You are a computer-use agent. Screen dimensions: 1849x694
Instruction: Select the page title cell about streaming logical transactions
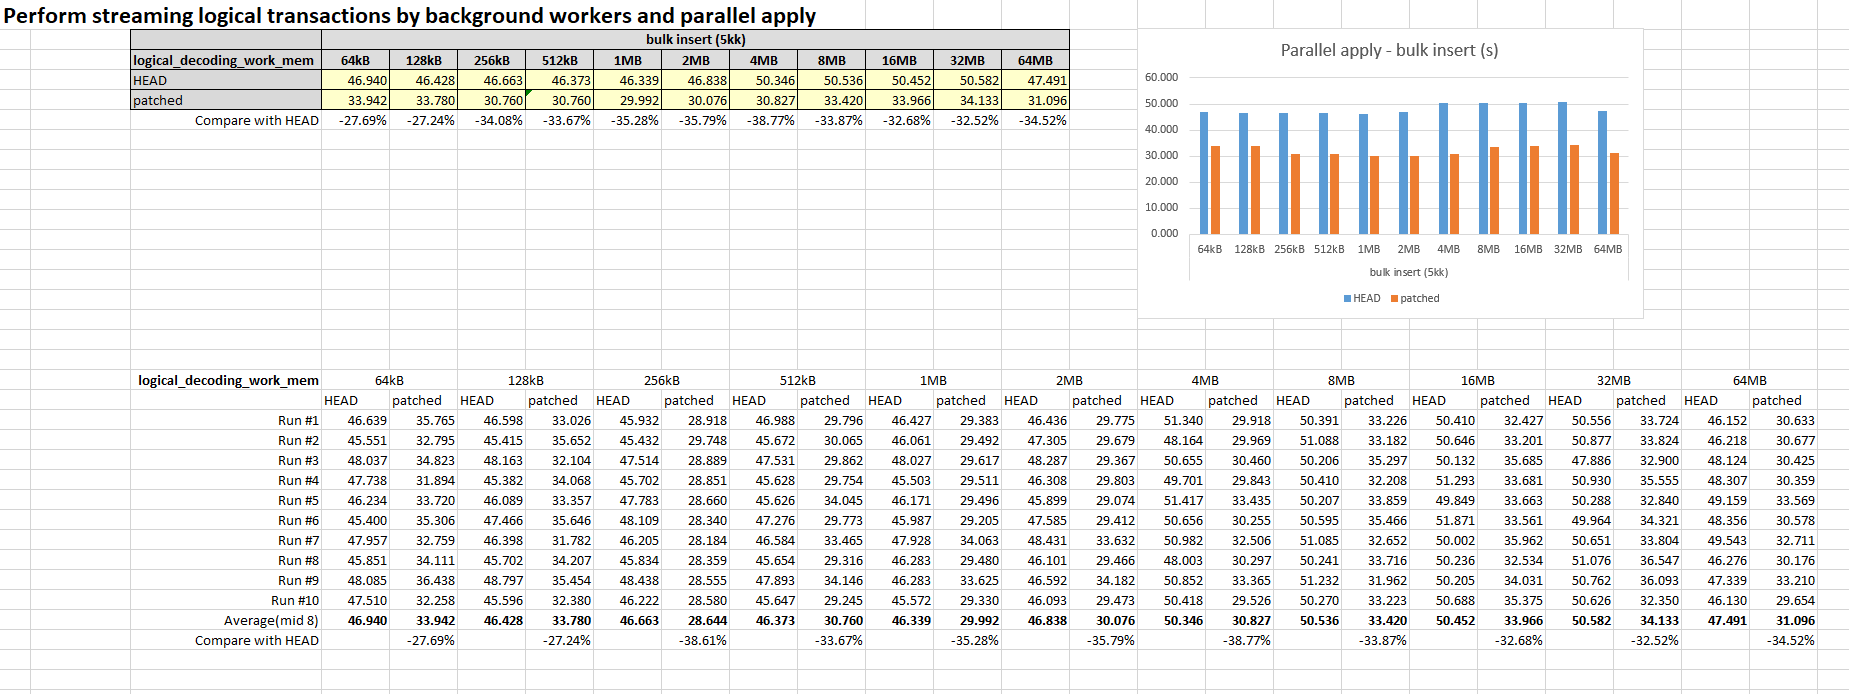point(410,16)
